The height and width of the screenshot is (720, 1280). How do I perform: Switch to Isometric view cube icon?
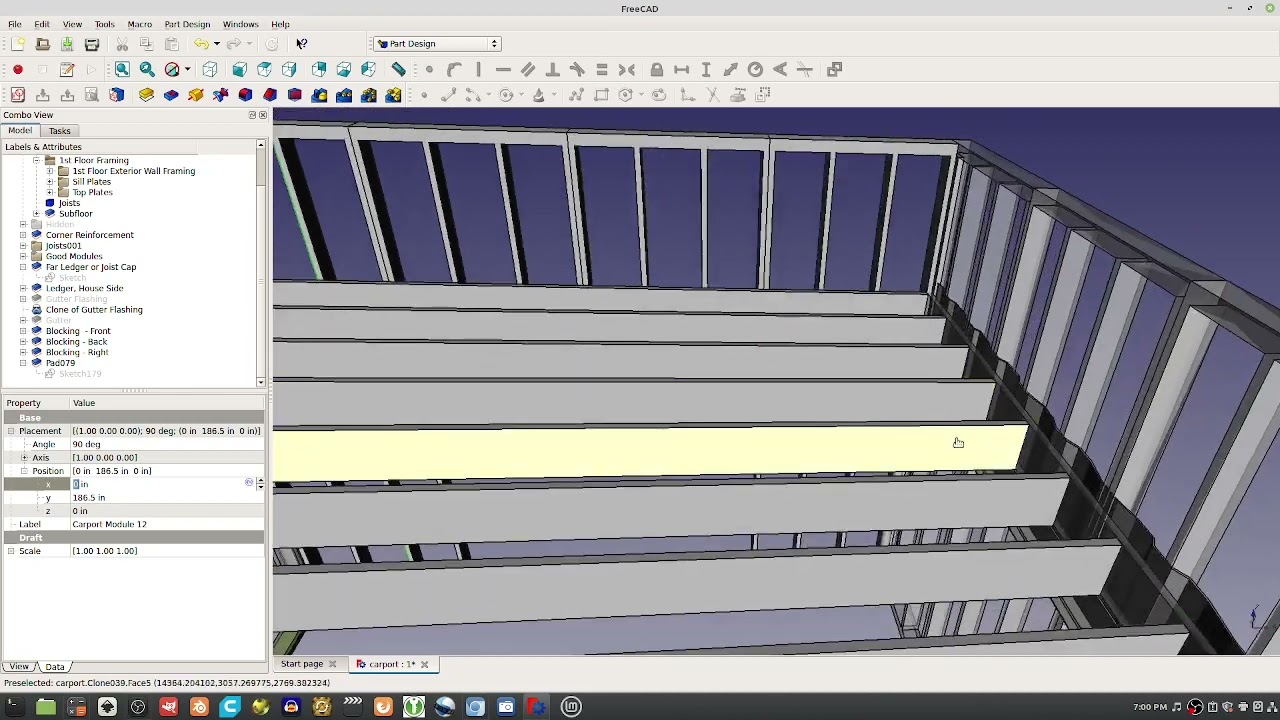click(210, 69)
